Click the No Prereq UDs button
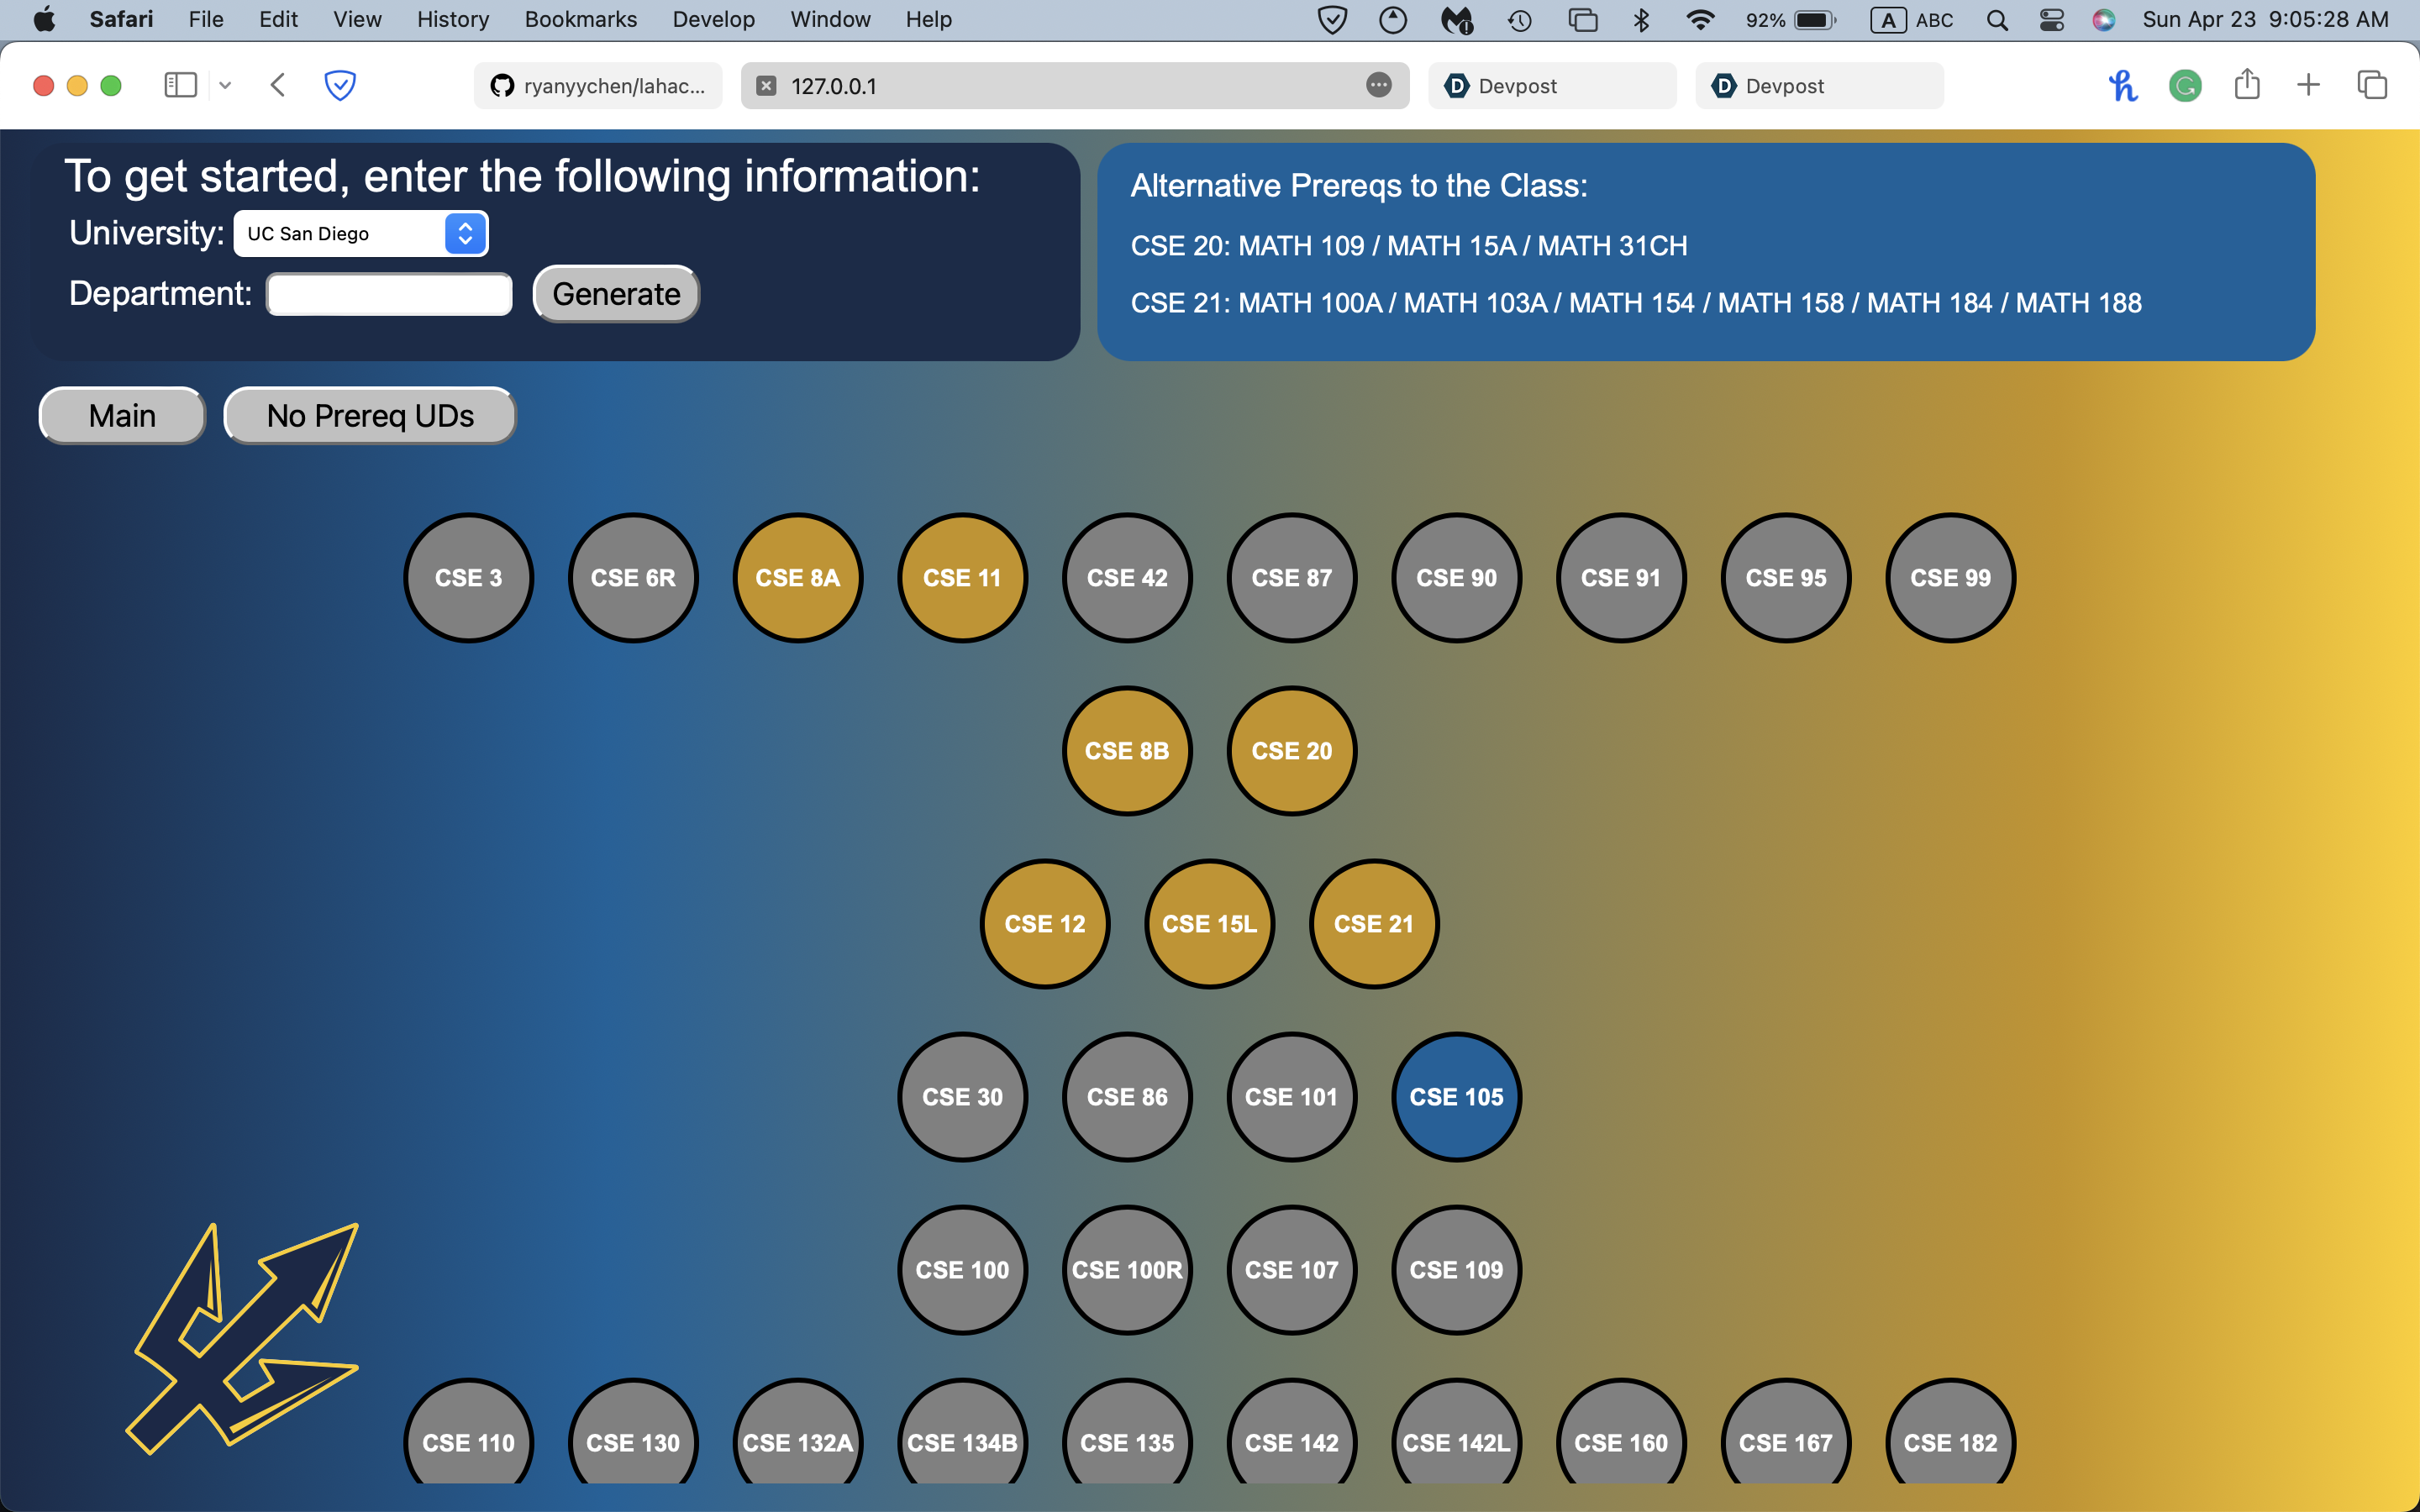 pos(370,416)
